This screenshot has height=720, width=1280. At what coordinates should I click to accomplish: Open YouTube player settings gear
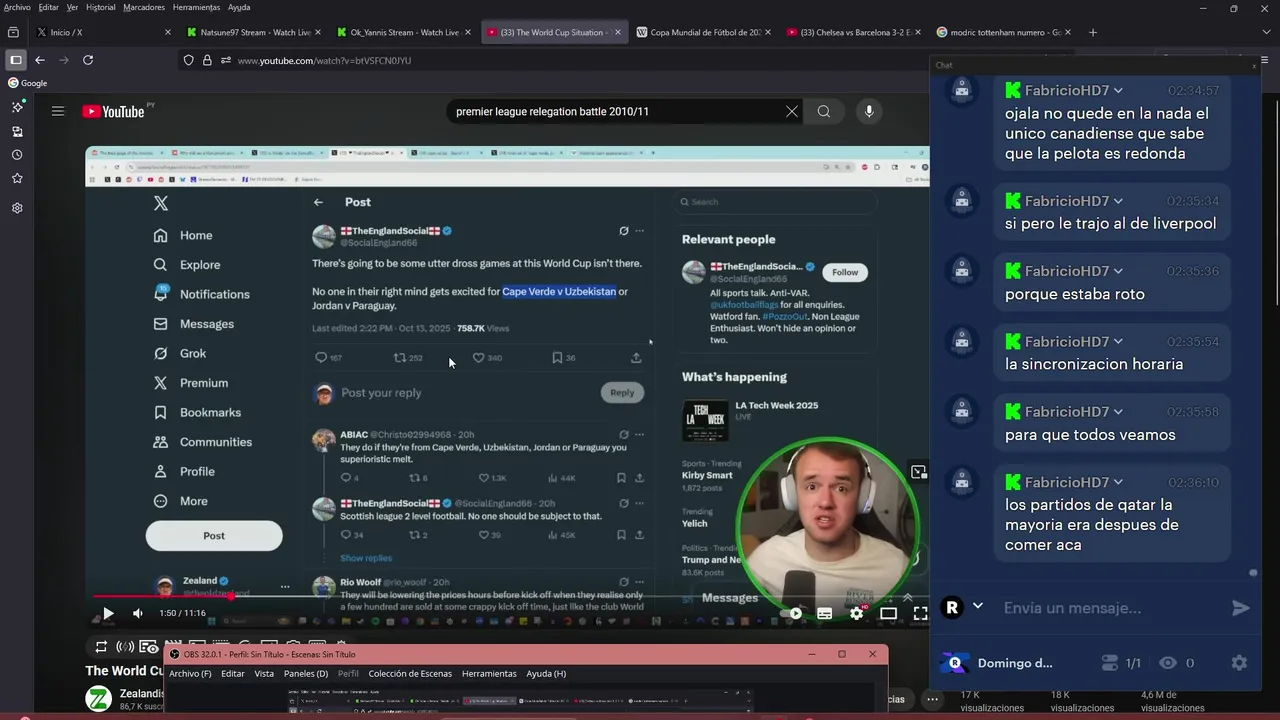[856, 613]
